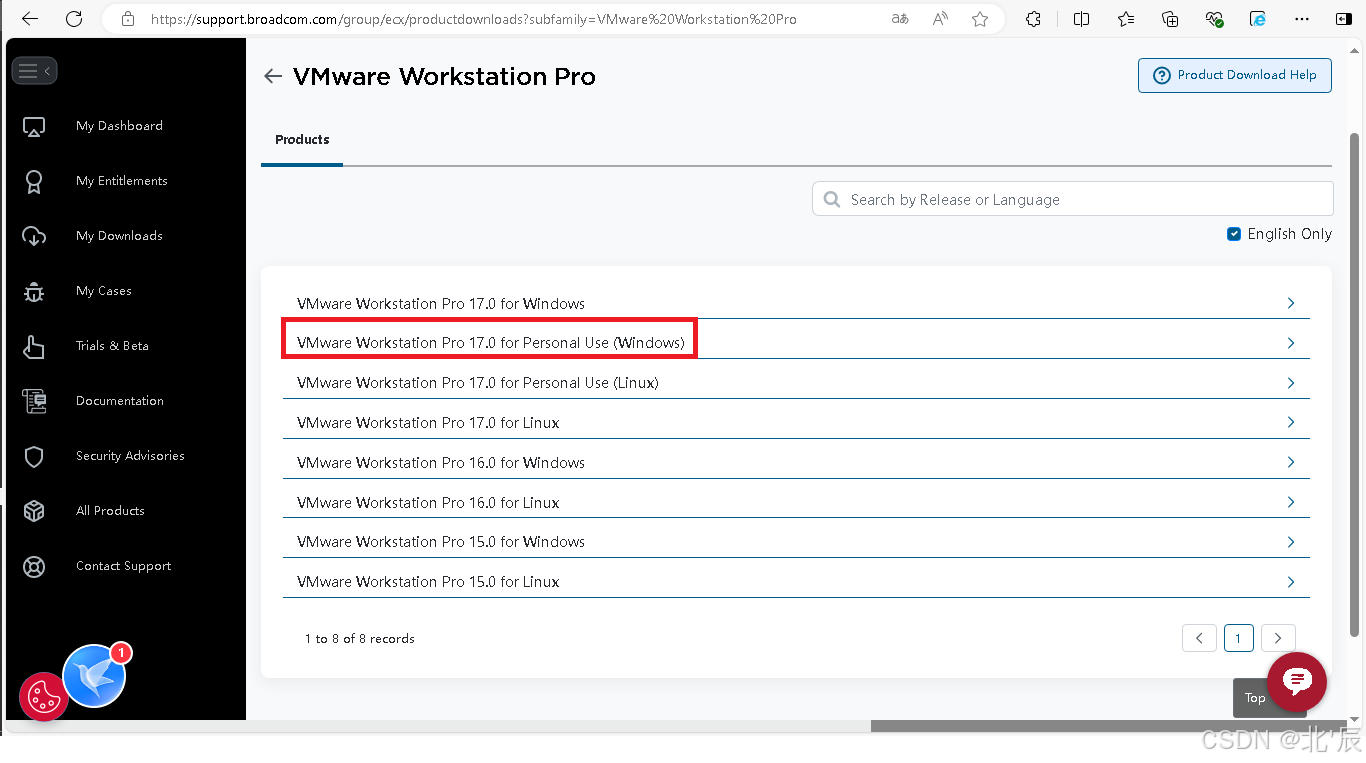Select page 1 pagination button
This screenshot has width=1366, height=763.
1238,638
